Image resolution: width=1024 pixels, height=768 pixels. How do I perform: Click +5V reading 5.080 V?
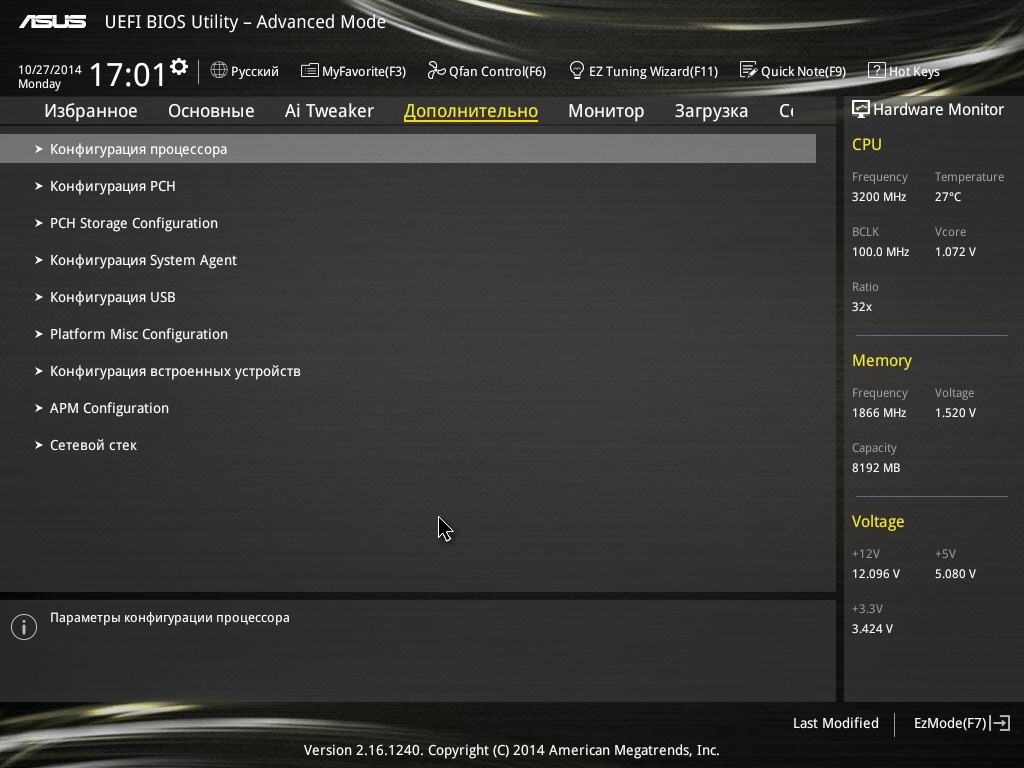coord(955,573)
